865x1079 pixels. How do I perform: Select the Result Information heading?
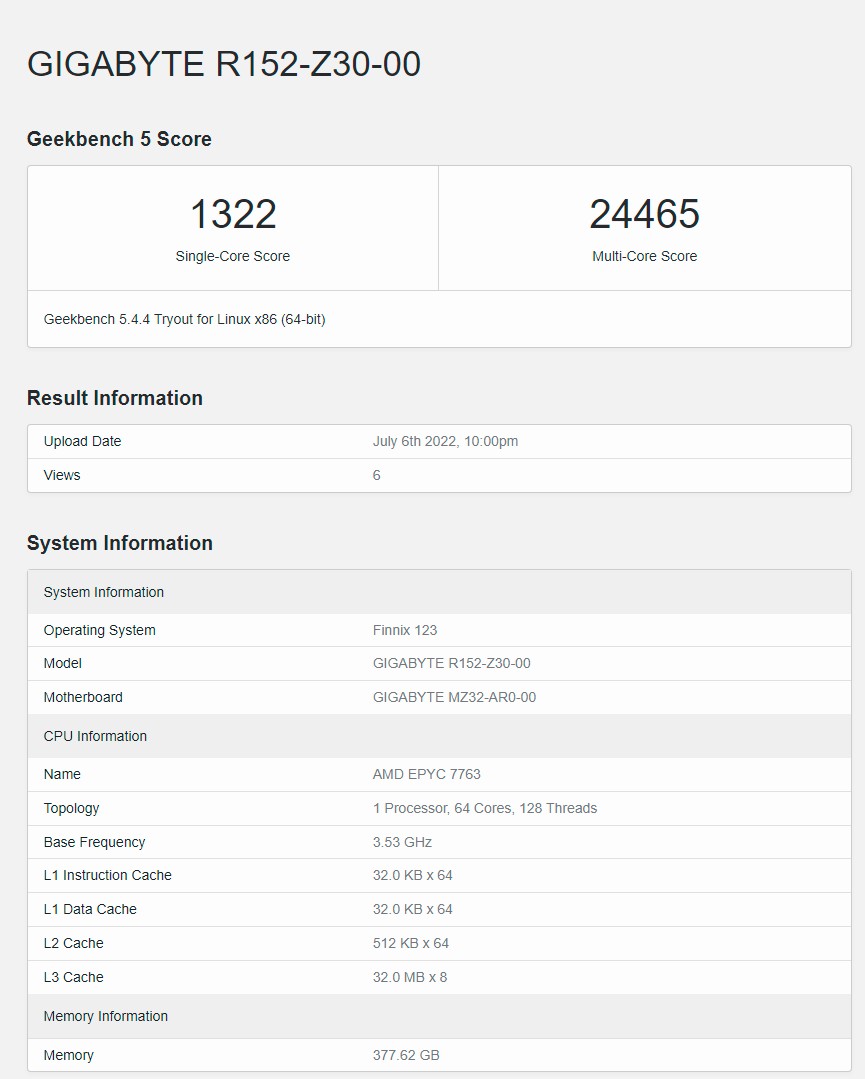(115, 398)
